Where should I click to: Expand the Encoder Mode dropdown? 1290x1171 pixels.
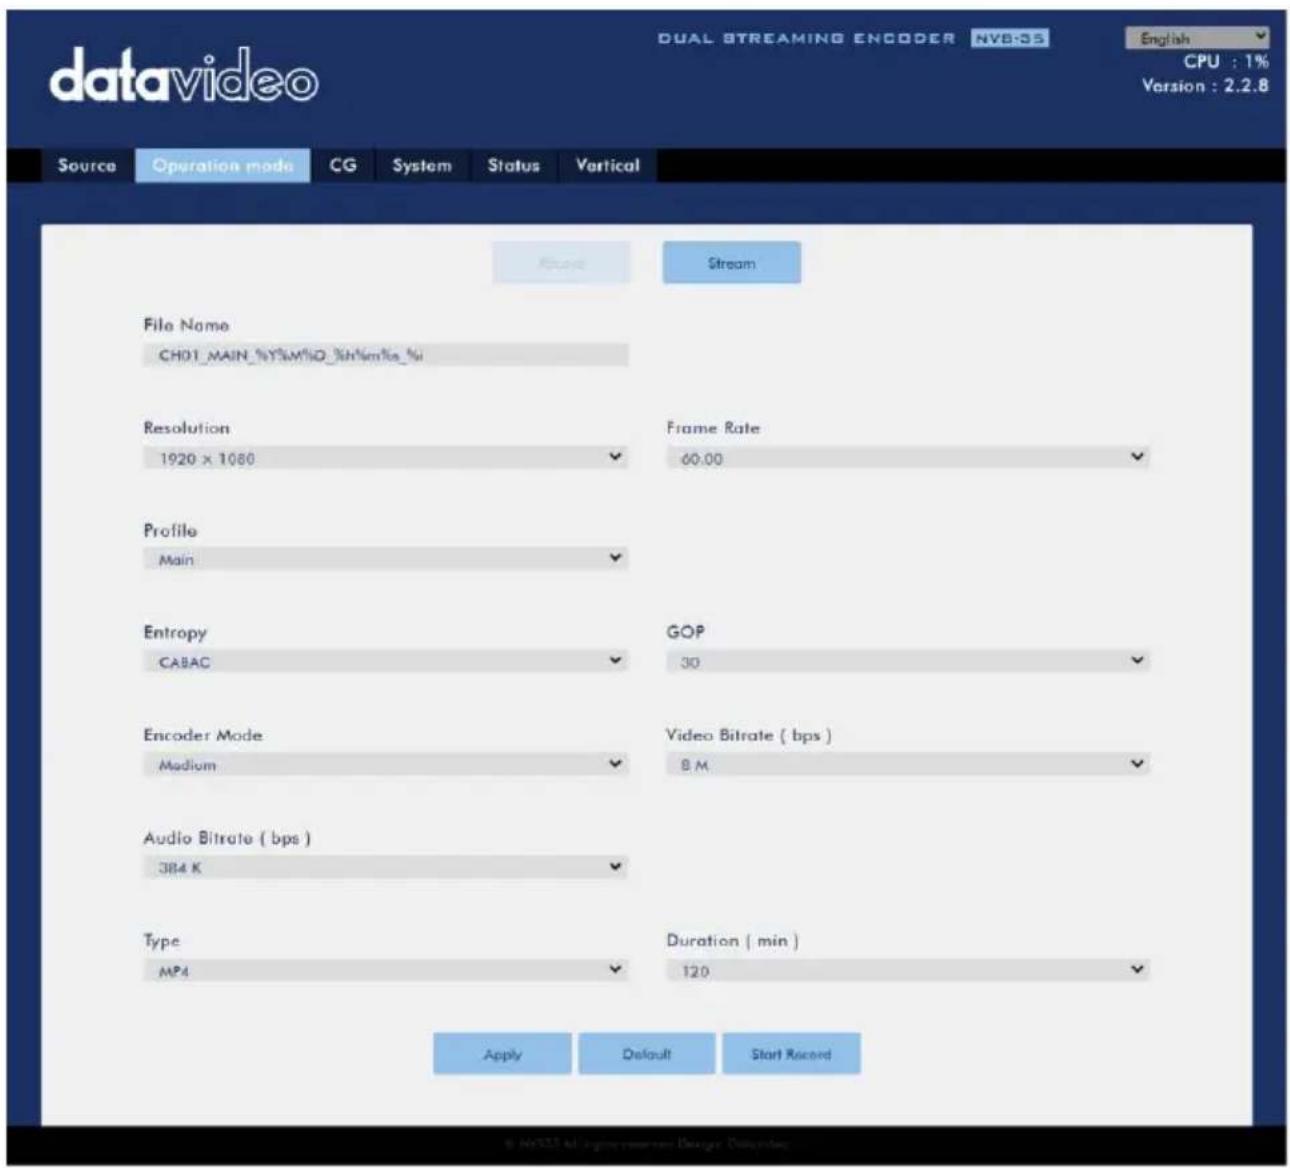(386, 764)
